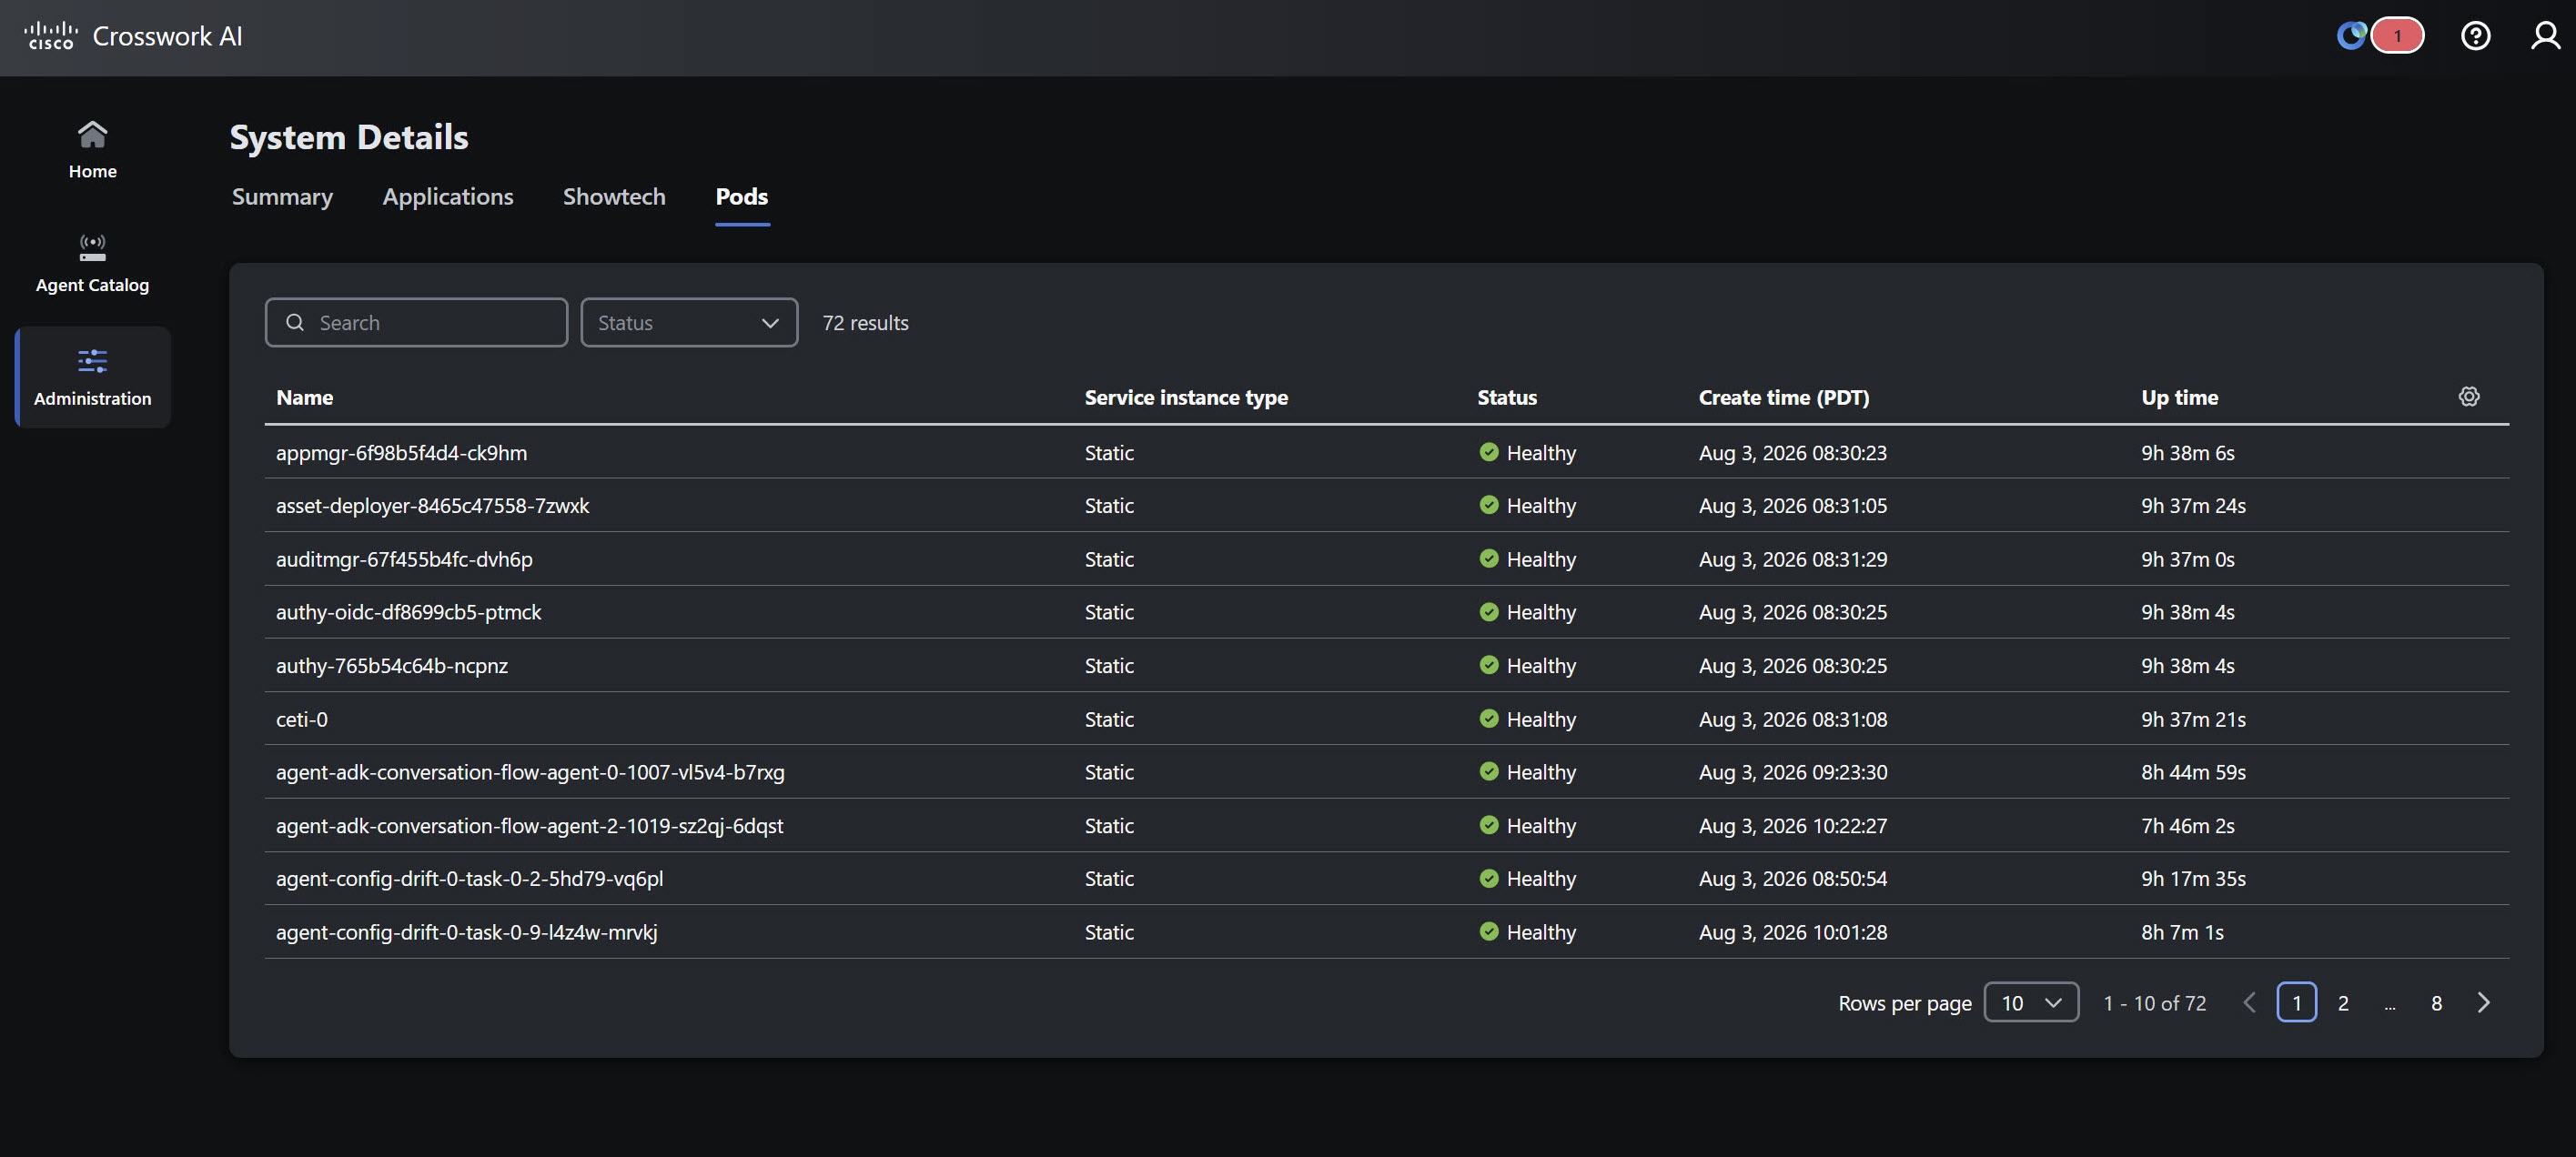The height and width of the screenshot is (1157, 2576).
Task: Switch to the Applications tab
Action: pos(448,196)
